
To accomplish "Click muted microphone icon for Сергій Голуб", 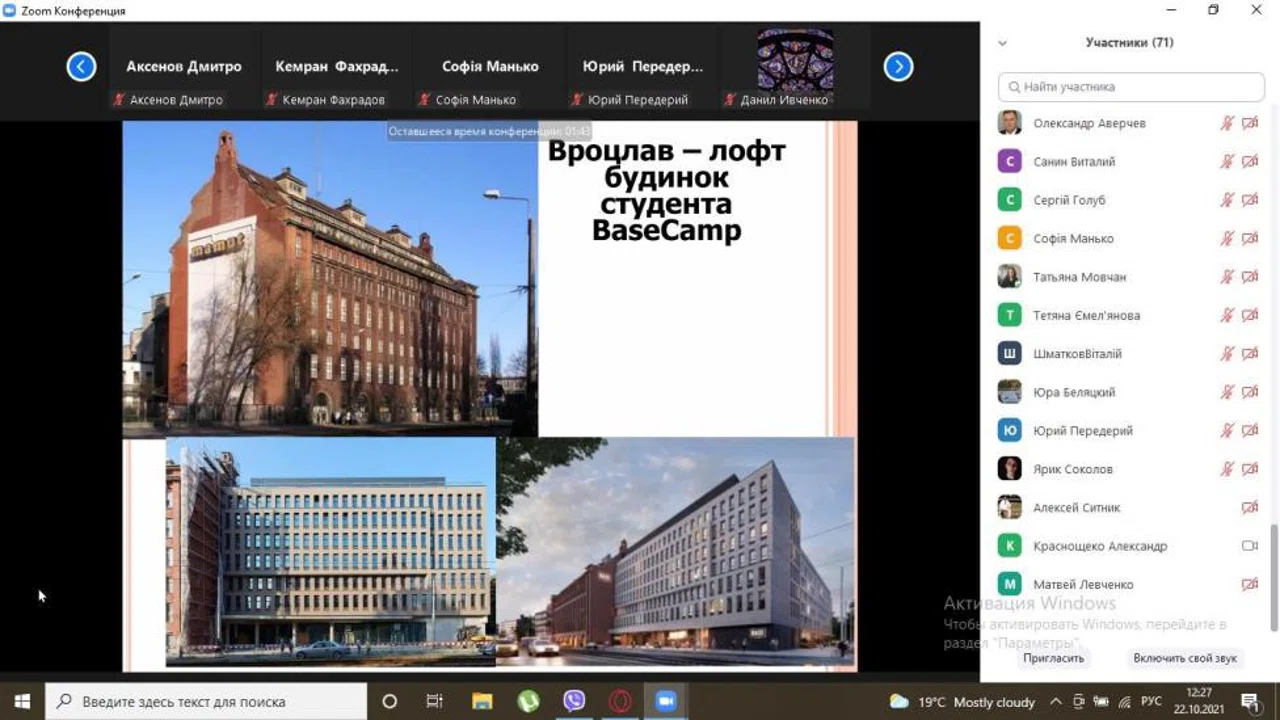I will click(1227, 200).
